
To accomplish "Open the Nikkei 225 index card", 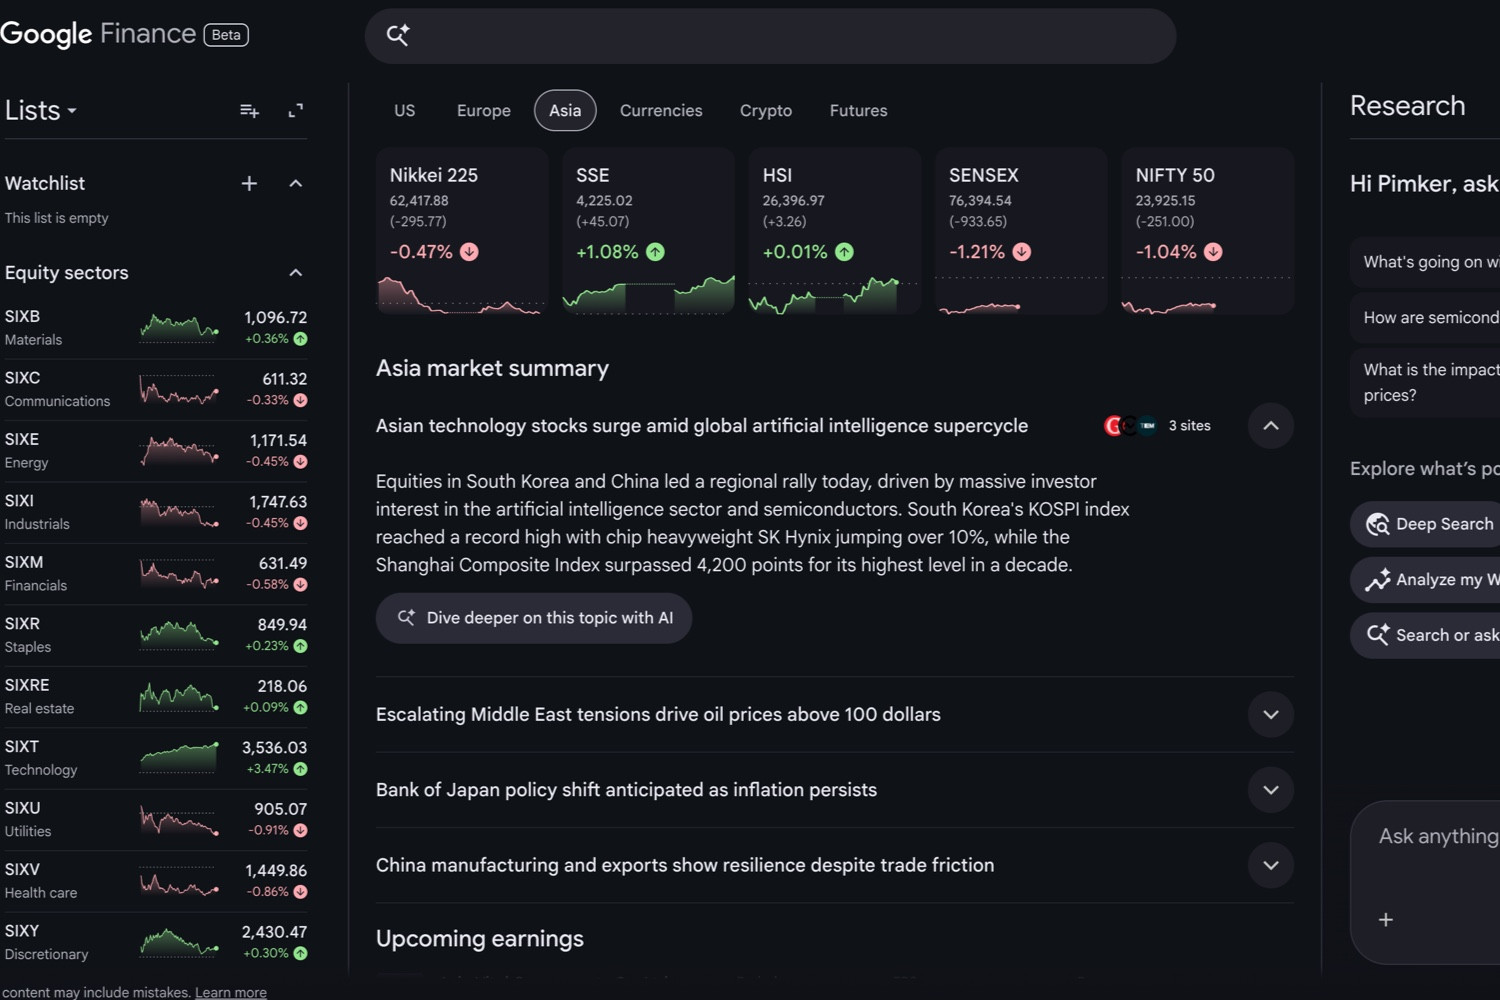I will coord(462,231).
